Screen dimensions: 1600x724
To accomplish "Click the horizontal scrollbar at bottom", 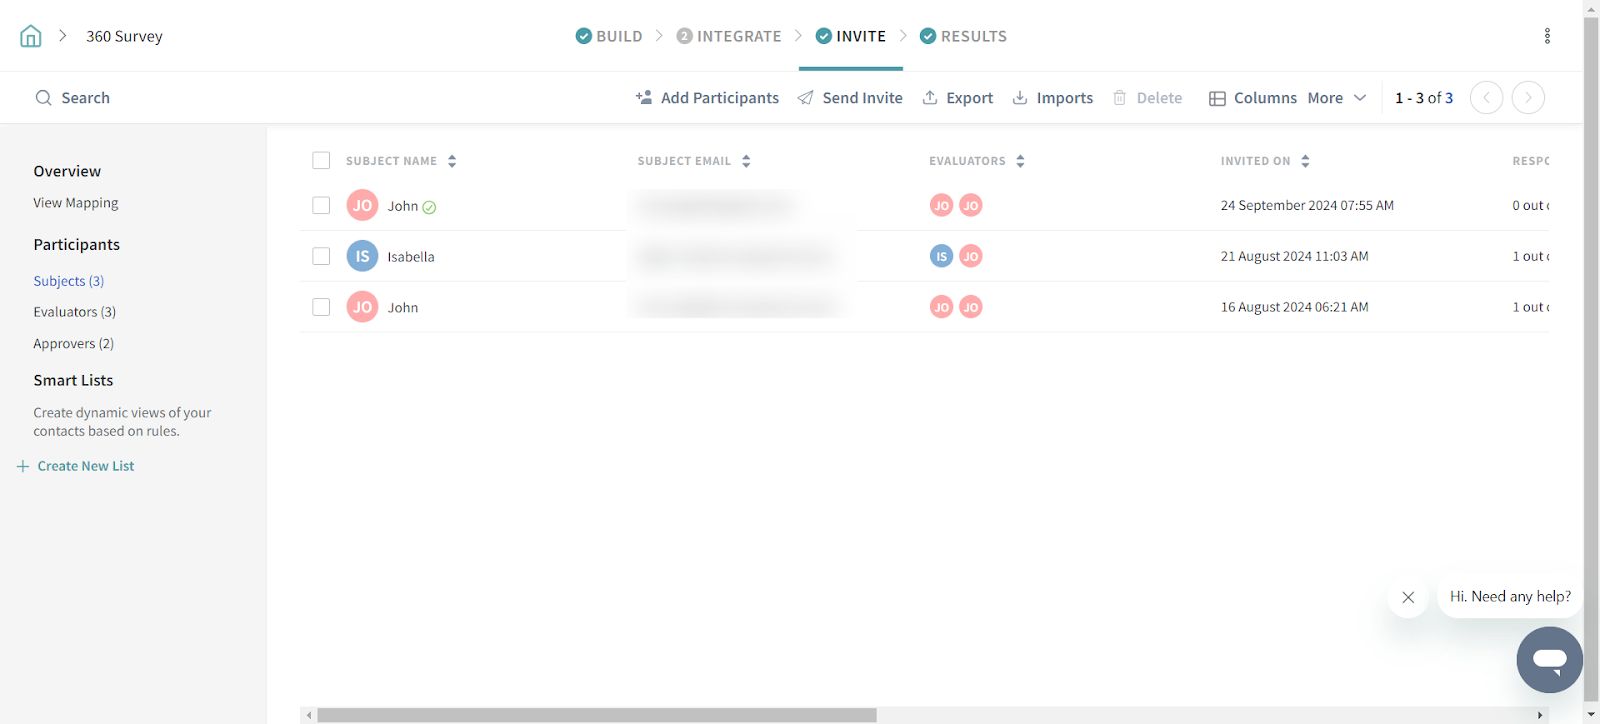I will (x=596, y=715).
